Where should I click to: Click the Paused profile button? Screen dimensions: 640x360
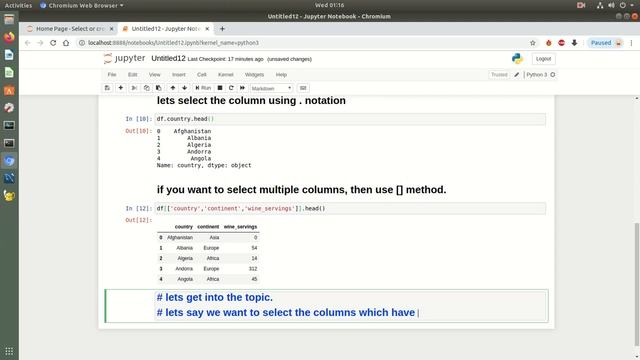point(606,43)
